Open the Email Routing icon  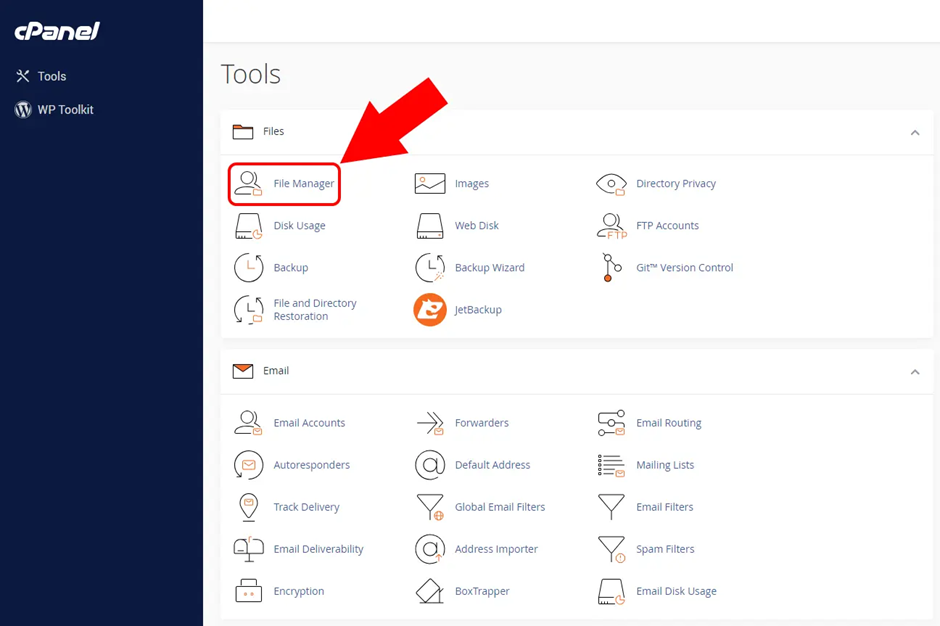click(611, 423)
